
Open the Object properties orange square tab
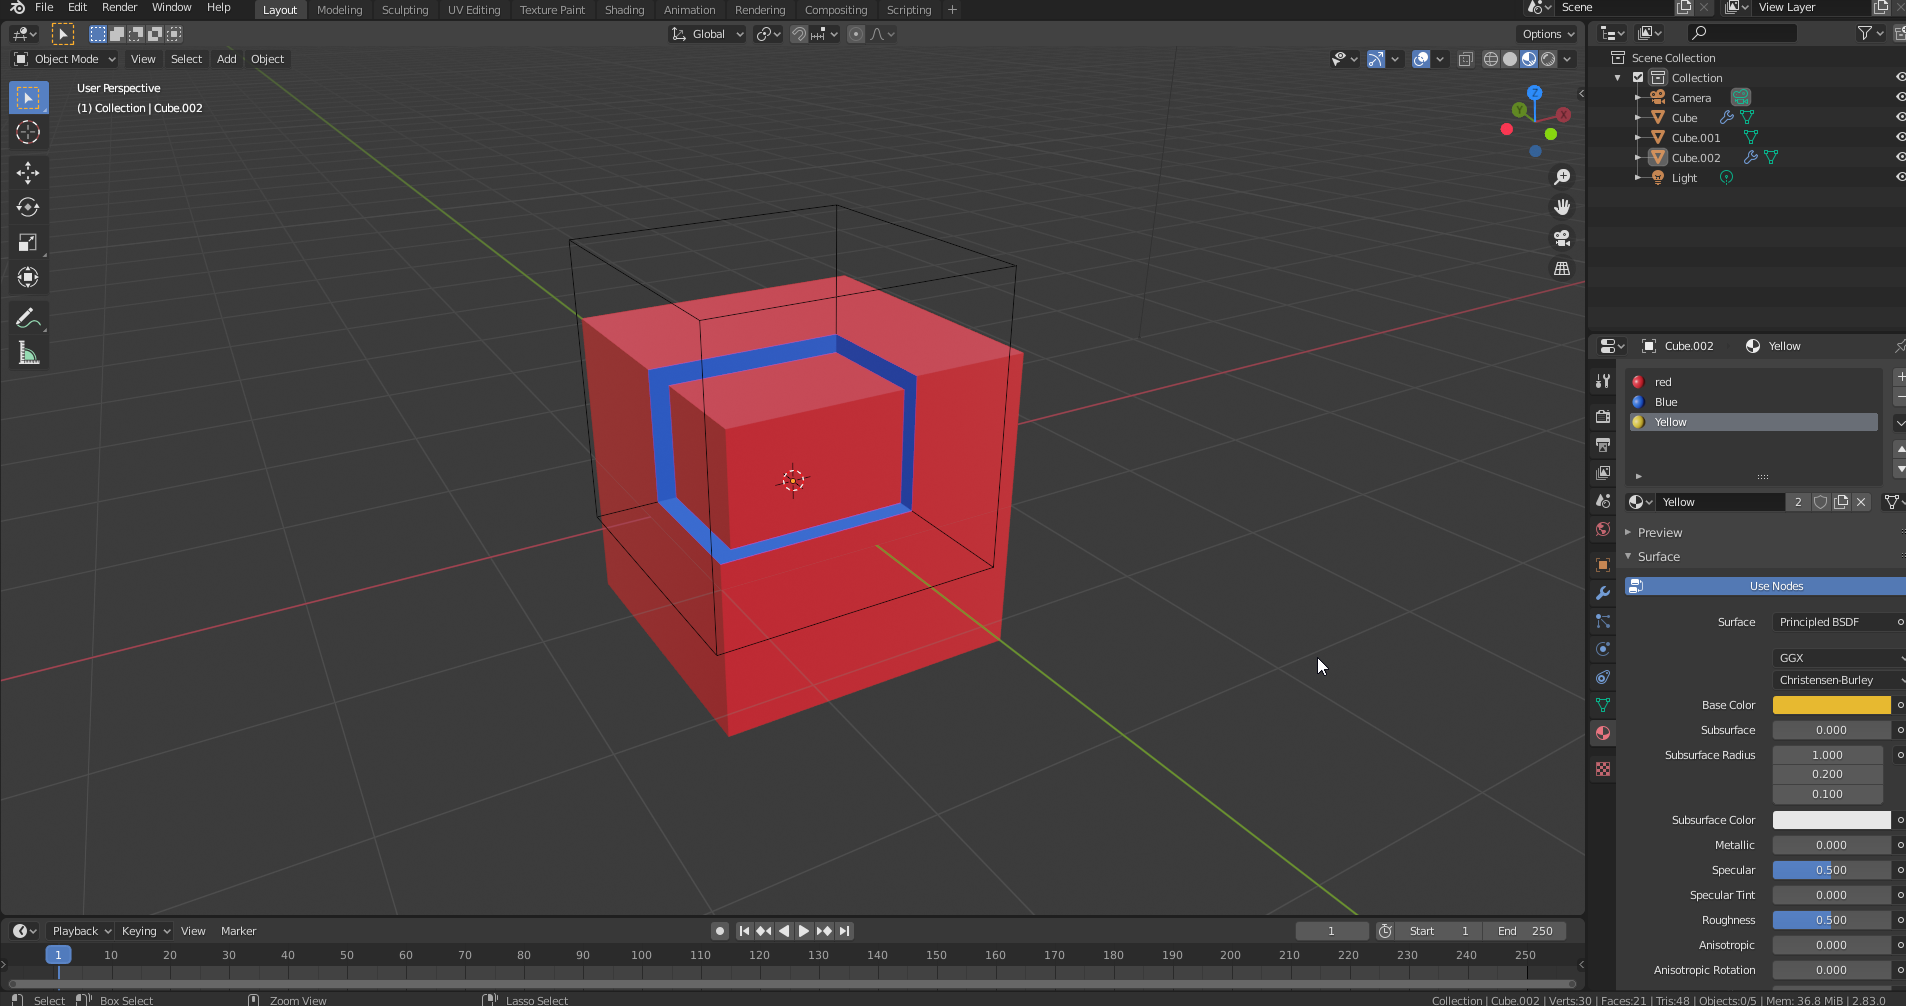point(1603,565)
